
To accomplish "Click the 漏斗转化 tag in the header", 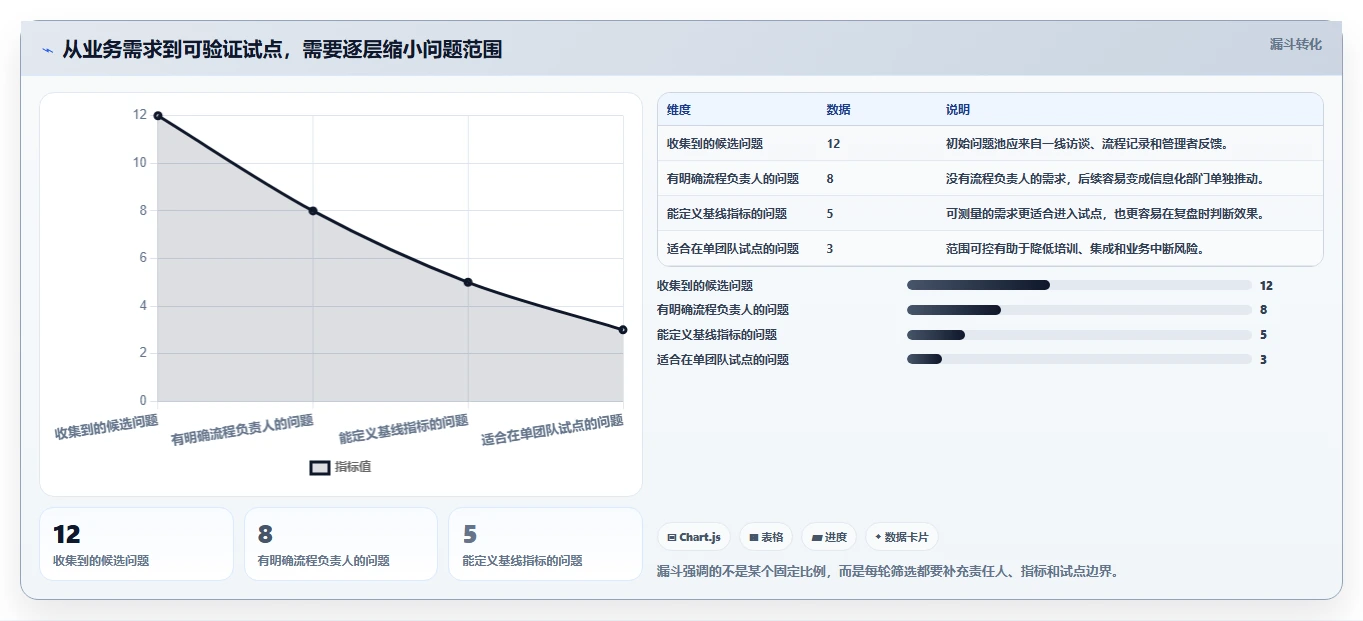I will click(x=1296, y=45).
